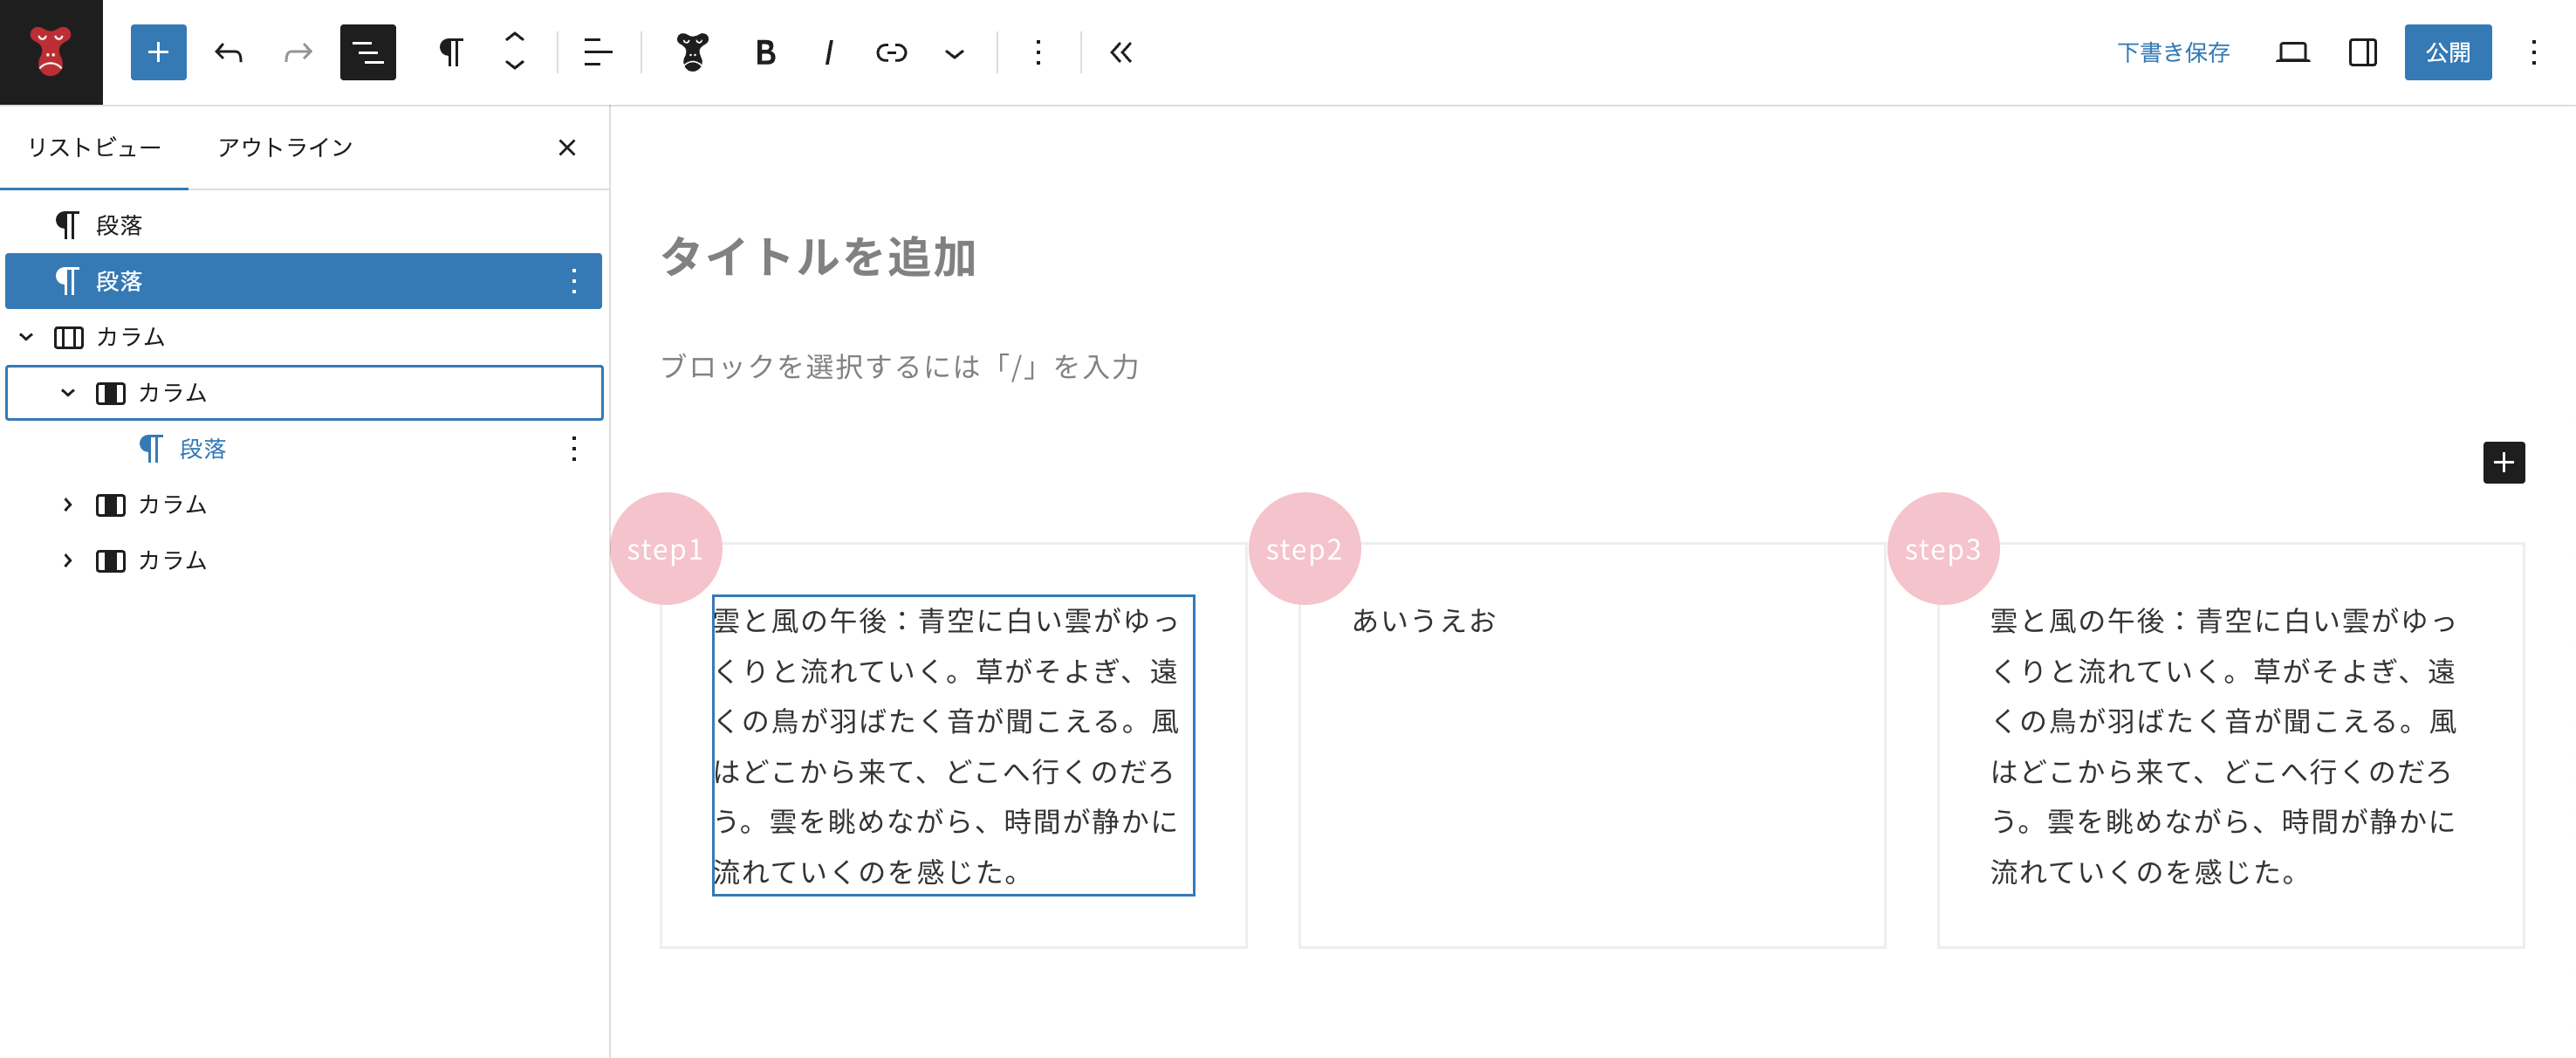Image resolution: width=2576 pixels, height=1058 pixels.
Task: Collapse the top-level カラム block
Action: (27, 337)
